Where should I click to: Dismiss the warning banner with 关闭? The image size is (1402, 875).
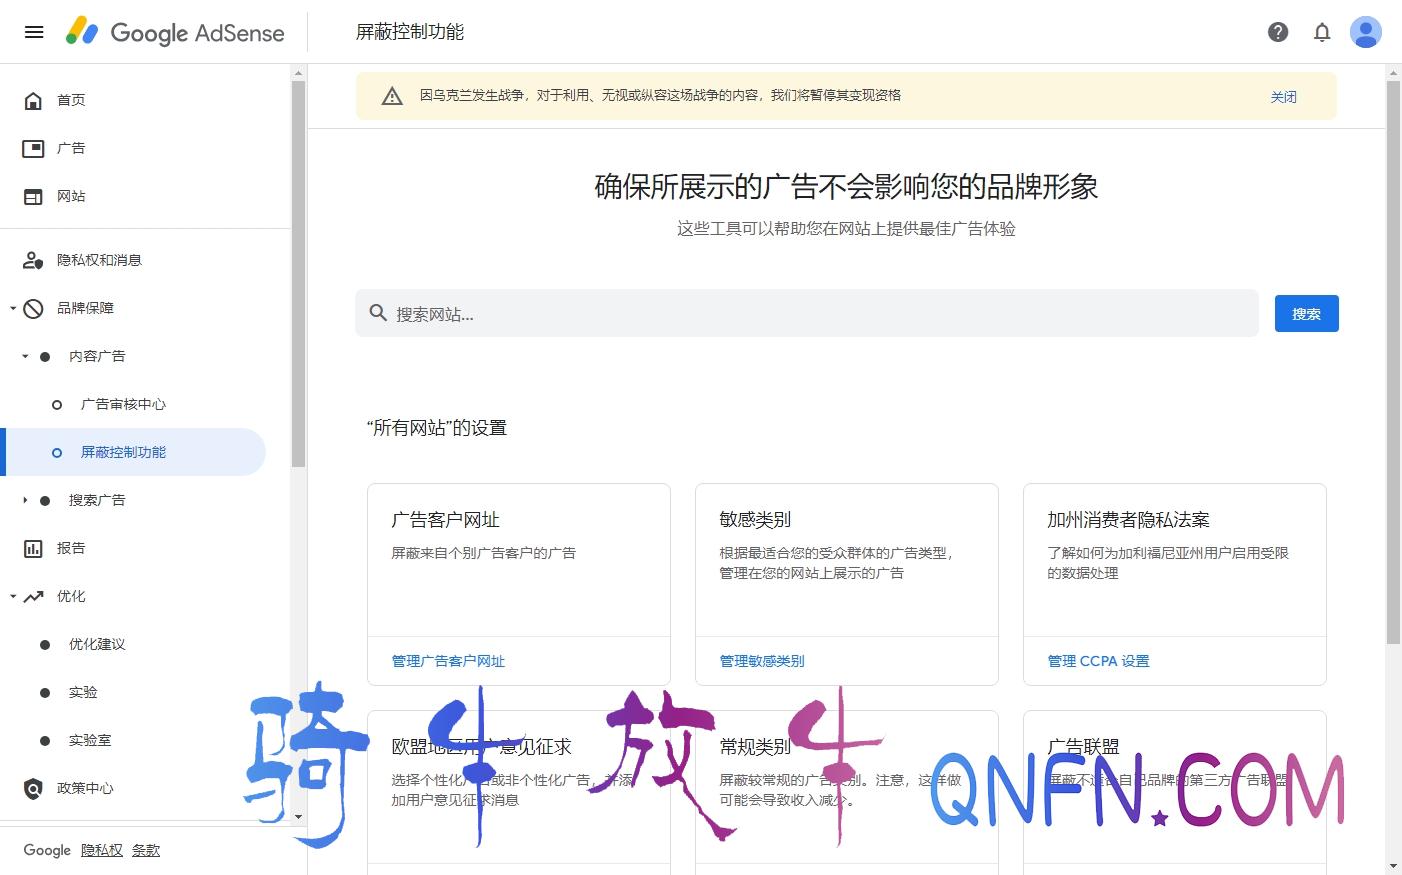point(1283,97)
